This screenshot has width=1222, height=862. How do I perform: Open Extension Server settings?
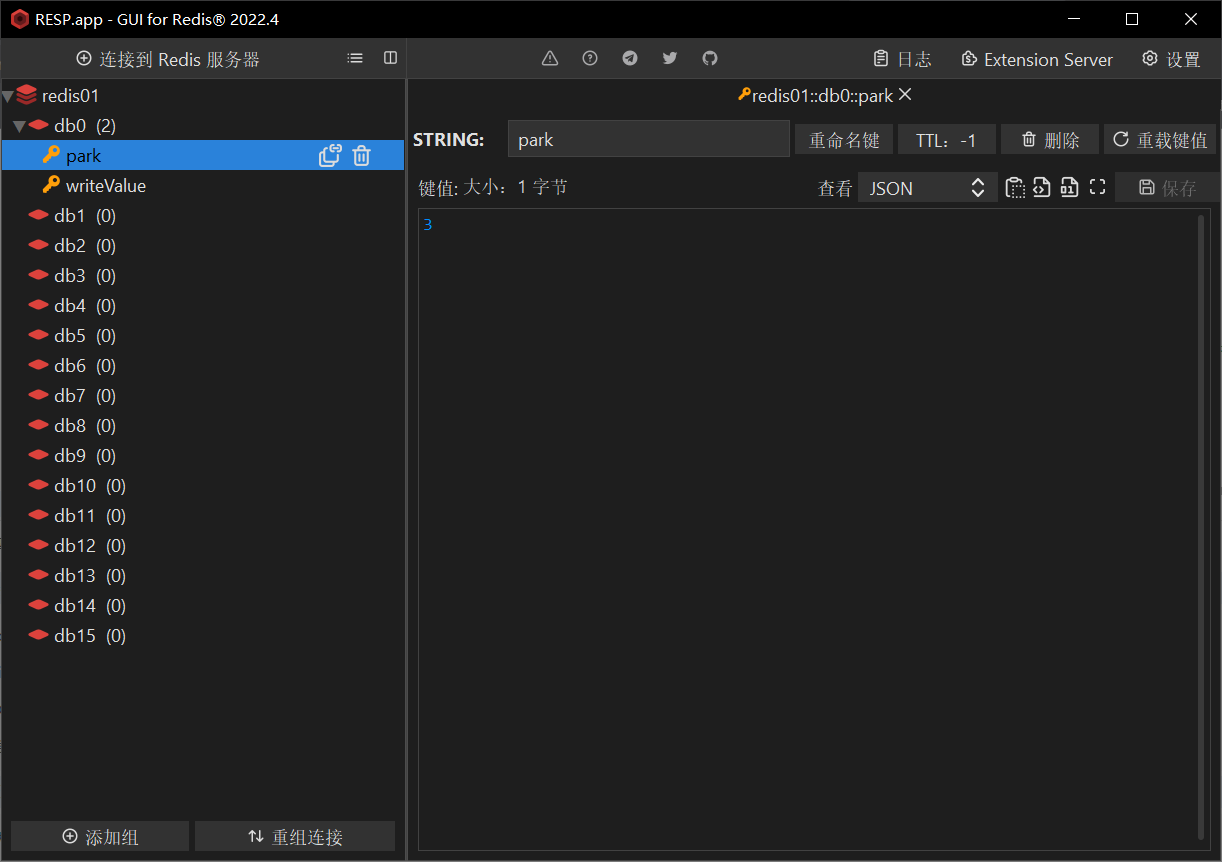[x=1037, y=59]
